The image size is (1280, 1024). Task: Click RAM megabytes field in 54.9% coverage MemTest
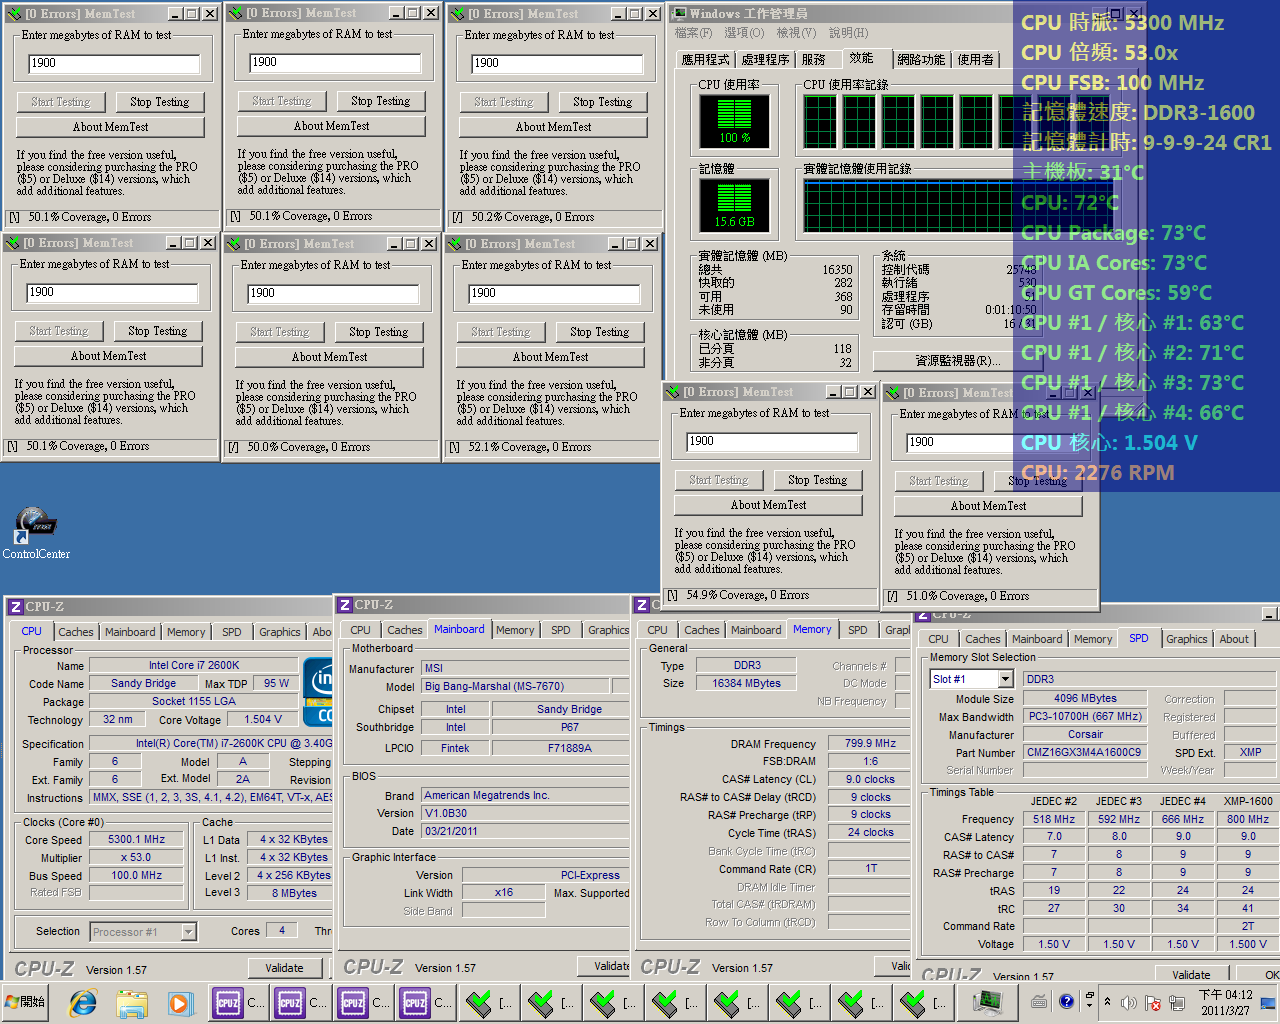(772, 441)
